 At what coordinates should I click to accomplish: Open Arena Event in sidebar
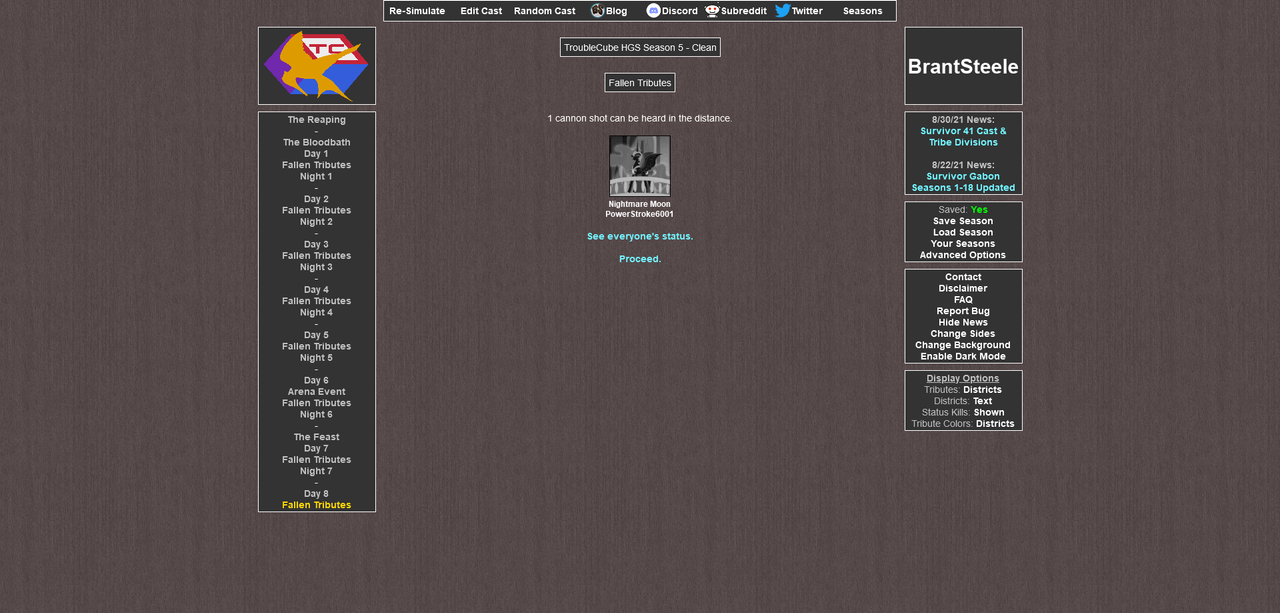[317, 392]
